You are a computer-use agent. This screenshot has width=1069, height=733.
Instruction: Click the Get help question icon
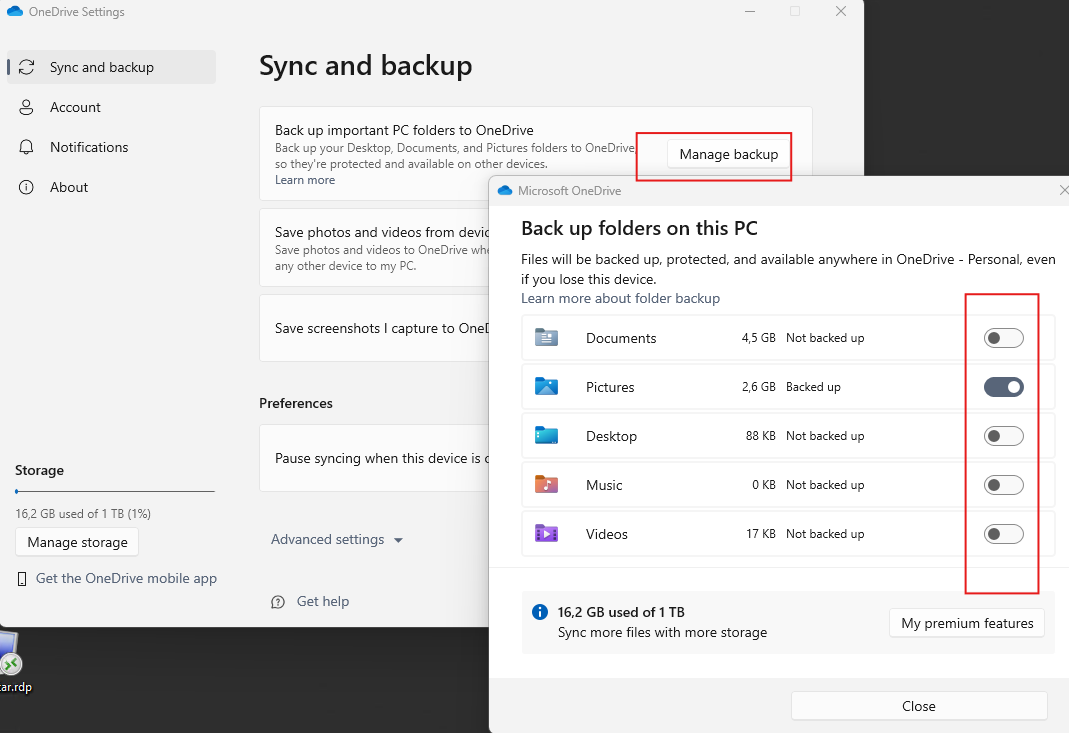[278, 601]
